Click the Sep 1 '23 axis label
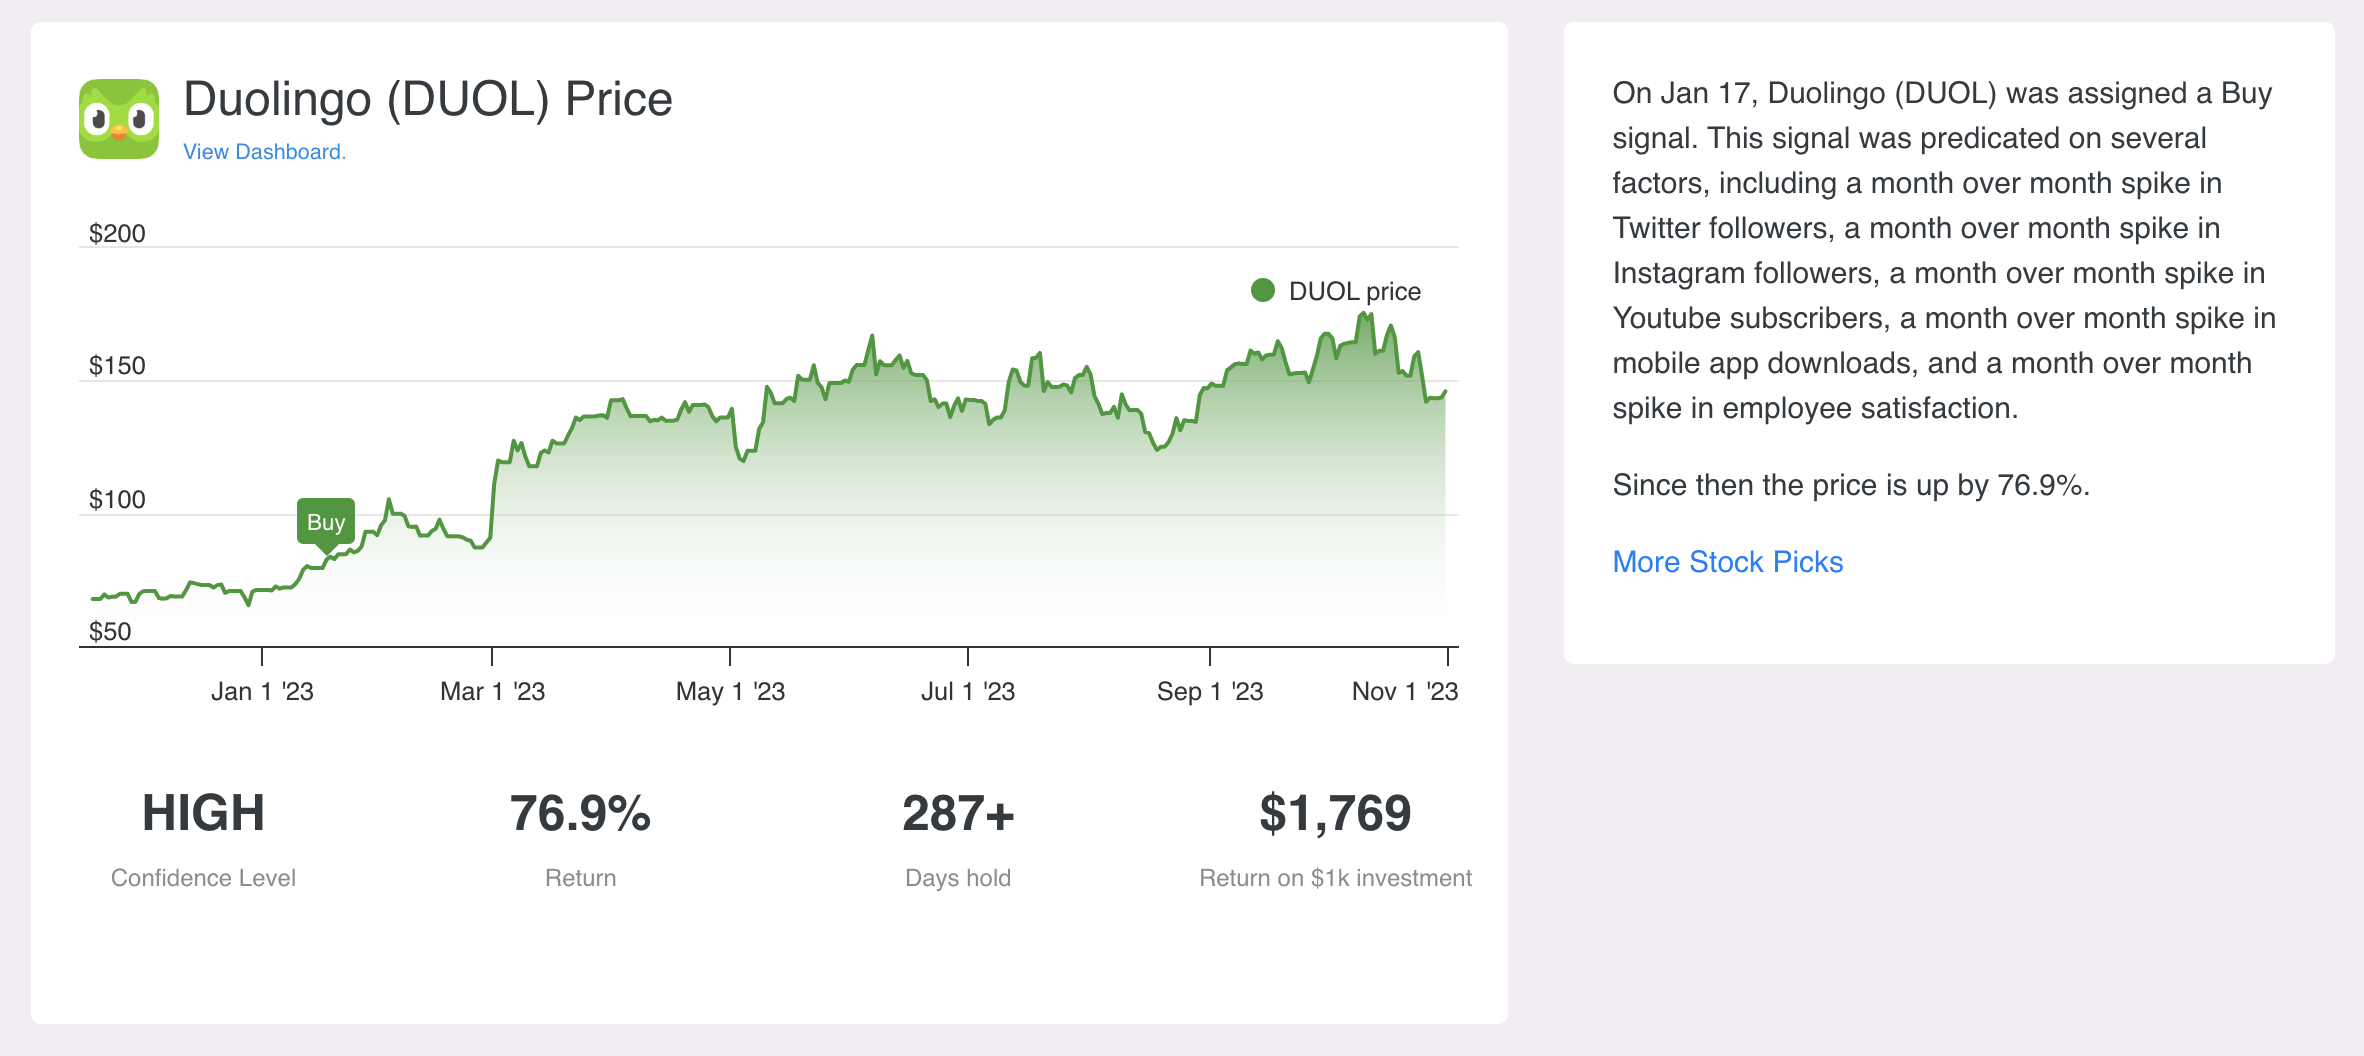The width and height of the screenshot is (2364, 1056). coord(1210,691)
